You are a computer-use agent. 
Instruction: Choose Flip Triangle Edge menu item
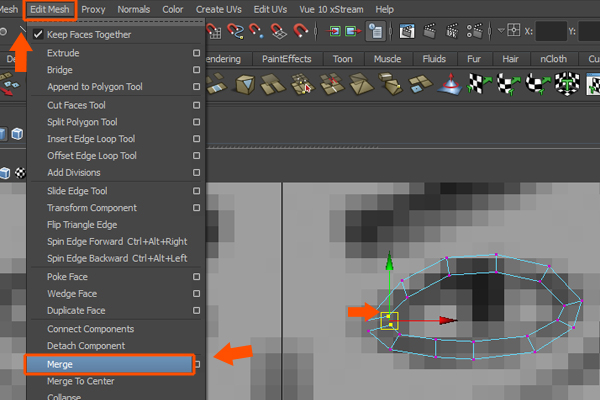pos(116,225)
